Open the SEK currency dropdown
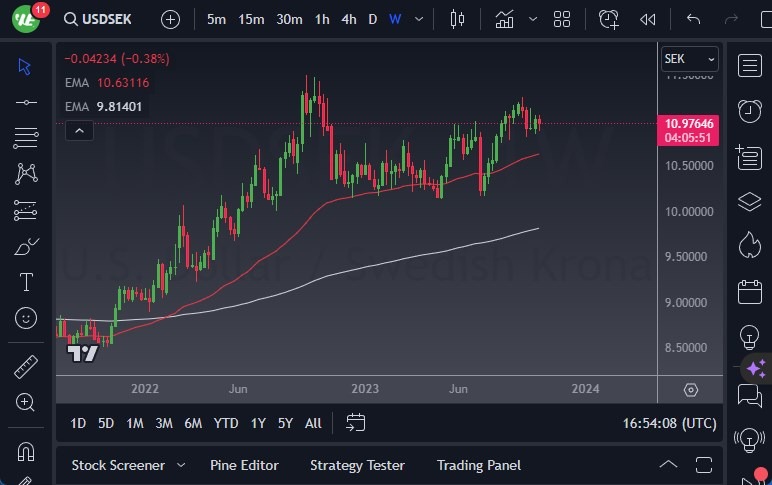This screenshot has width=772, height=485. tap(690, 59)
